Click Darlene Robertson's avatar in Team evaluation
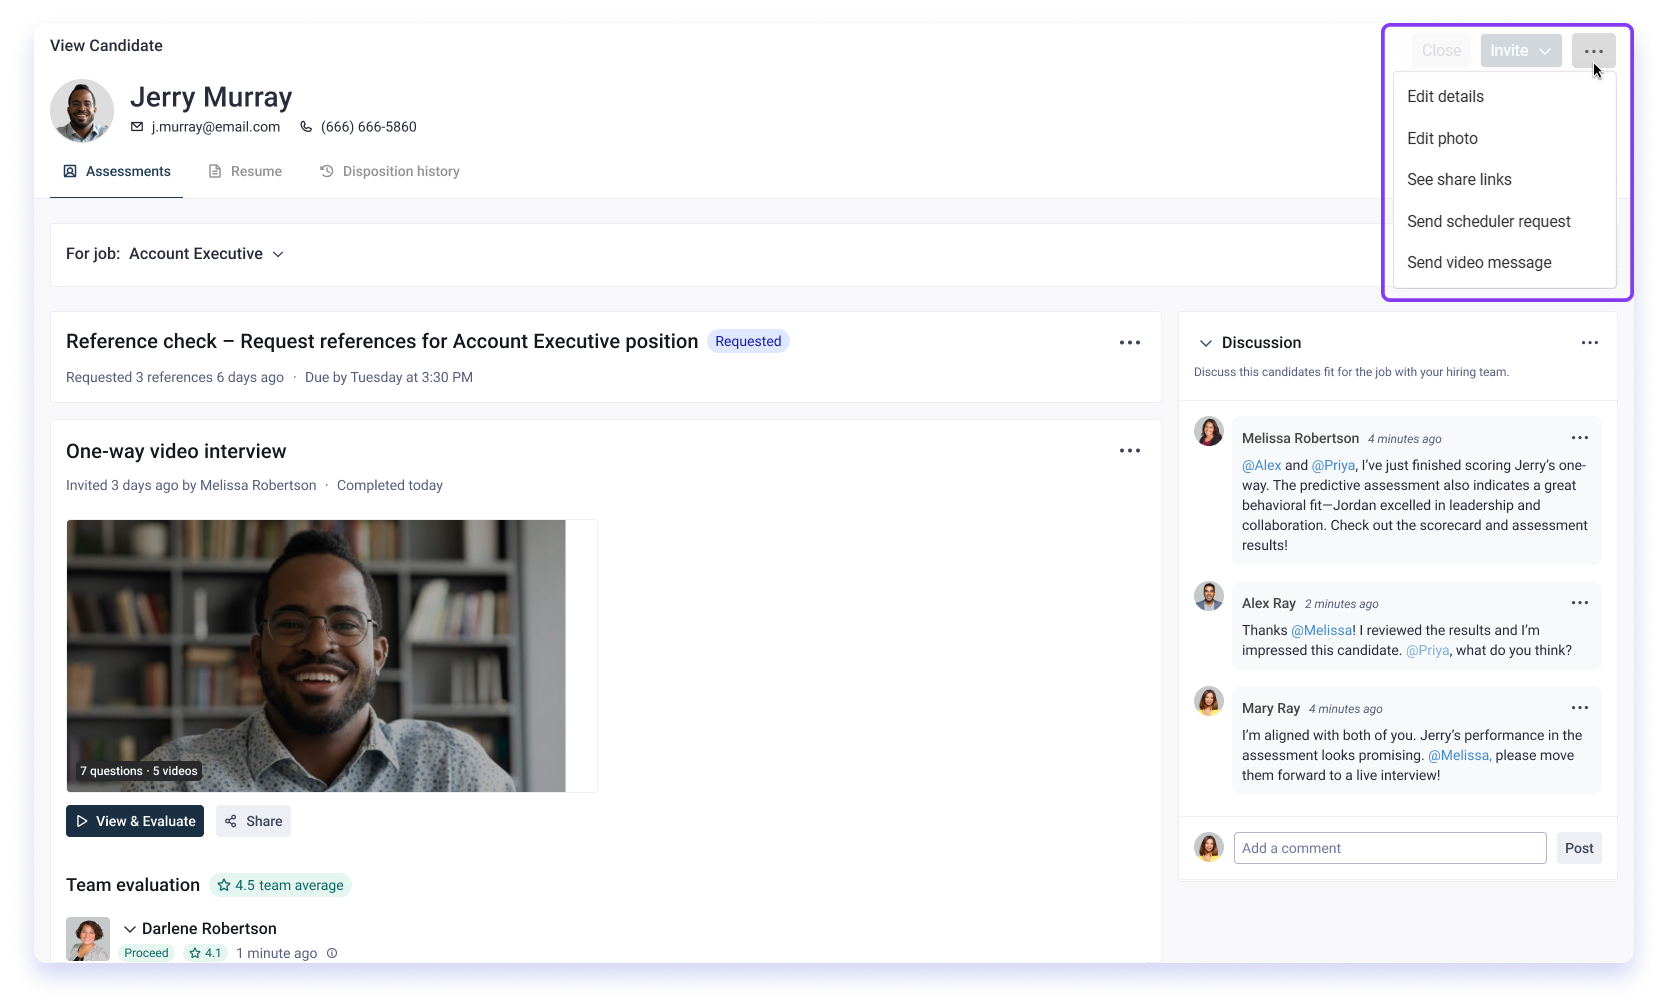Screen dimensions: 1667x1001 point(88,939)
